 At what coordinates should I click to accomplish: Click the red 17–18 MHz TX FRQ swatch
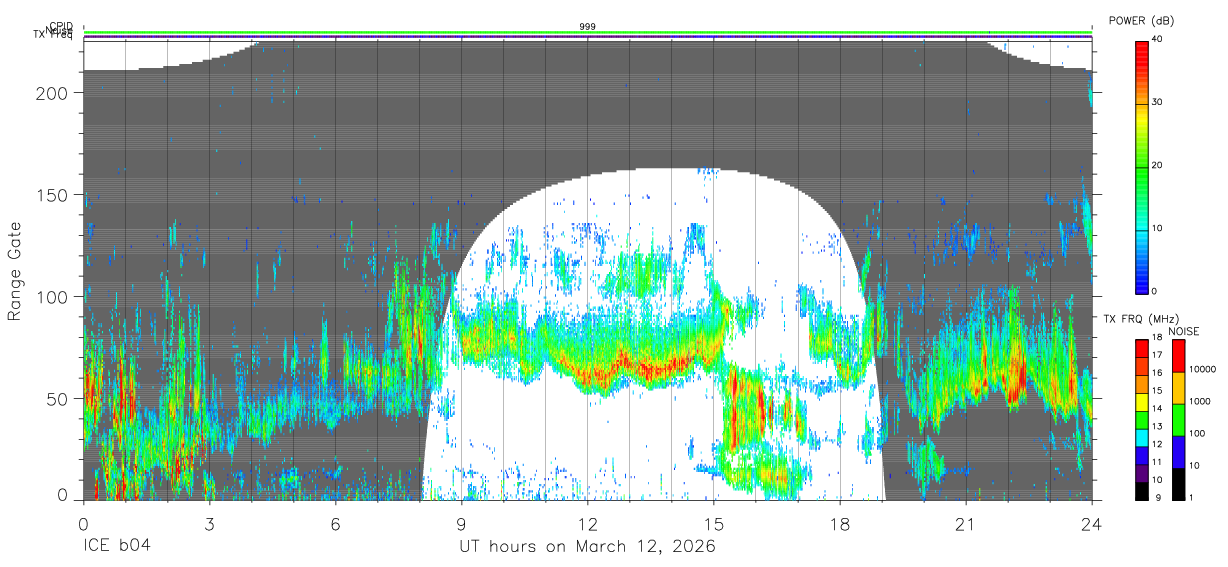[1142, 348]
